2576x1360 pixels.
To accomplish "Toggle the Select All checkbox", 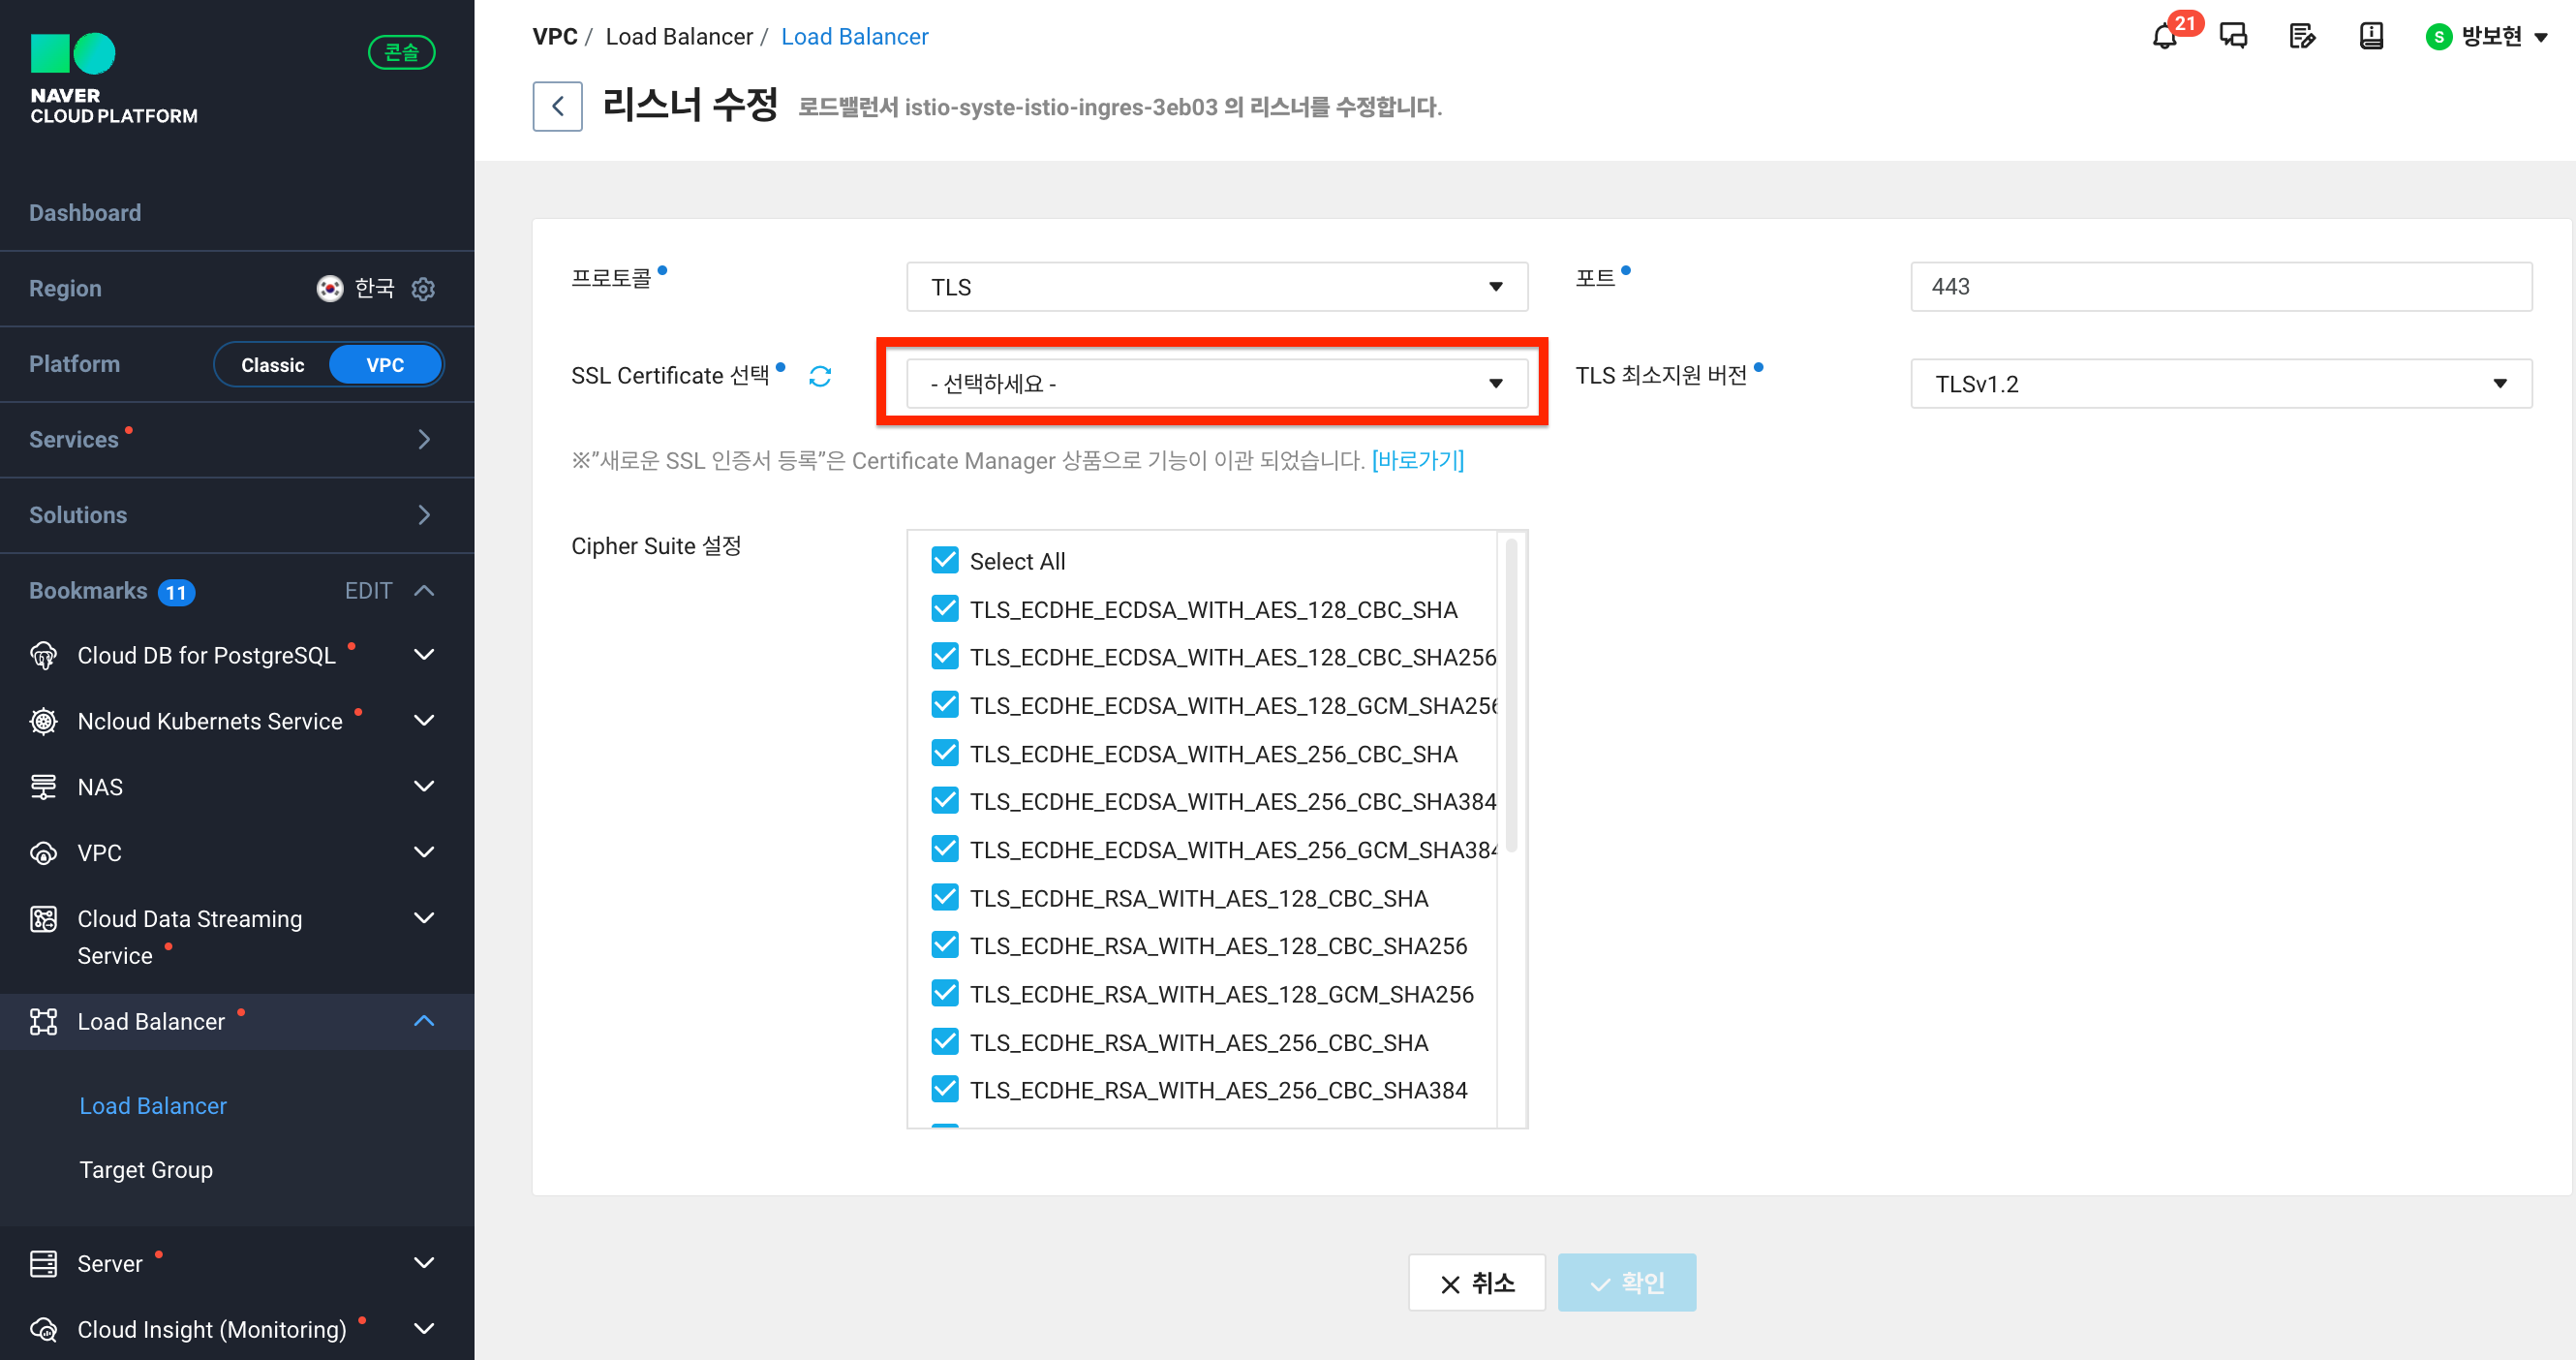I will (x=944, y=560).
